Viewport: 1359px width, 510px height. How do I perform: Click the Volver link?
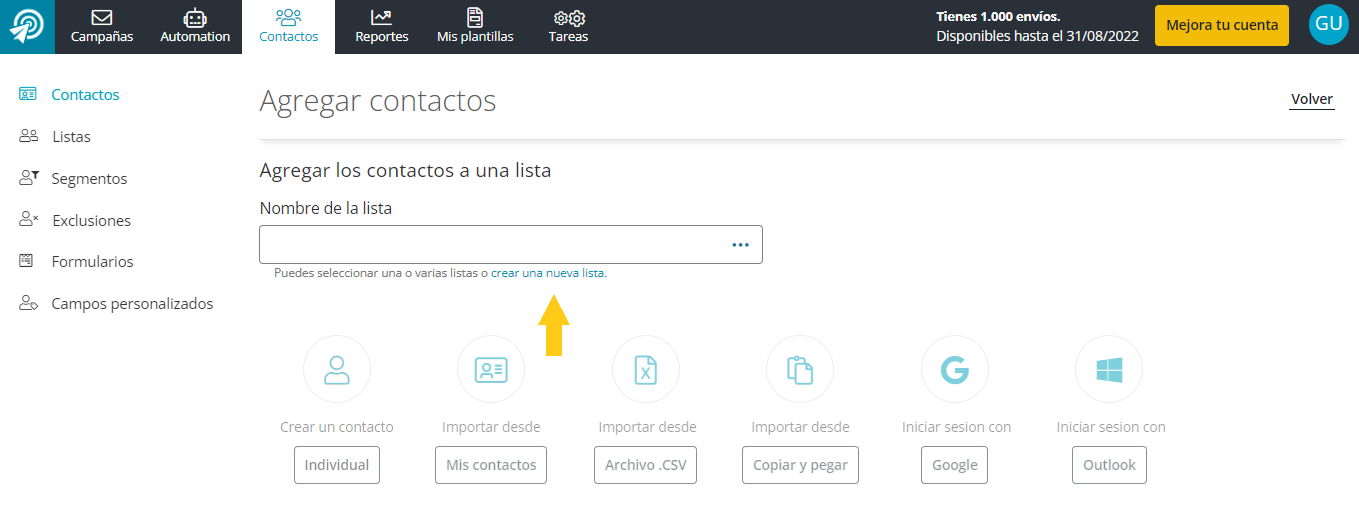[1312, 99]
